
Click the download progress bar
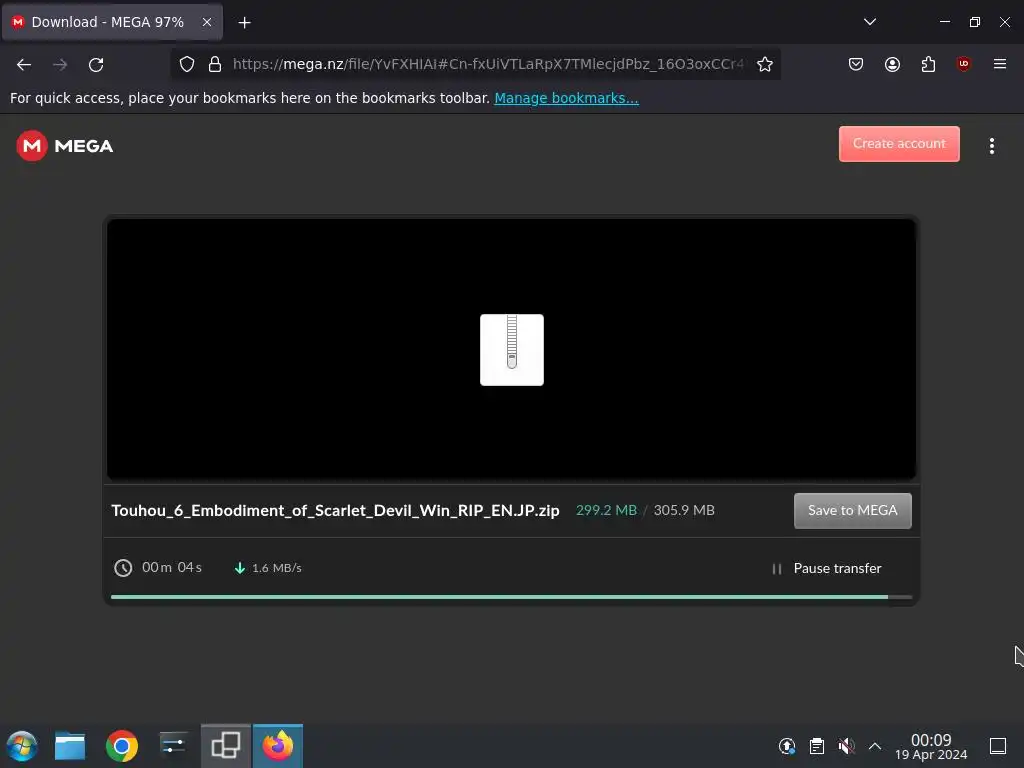pyautogui.click(x=511, y=597)
